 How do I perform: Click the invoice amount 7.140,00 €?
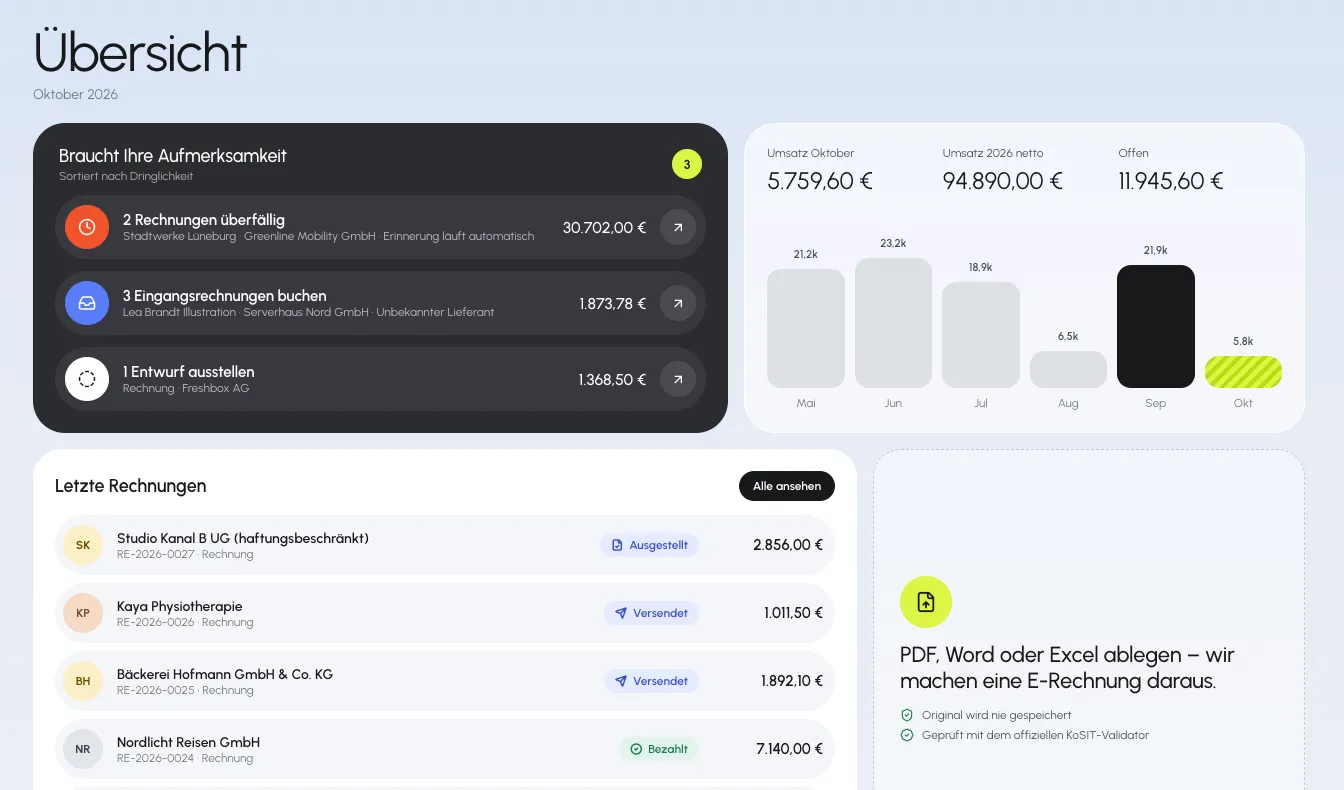[x=789, y=749]
